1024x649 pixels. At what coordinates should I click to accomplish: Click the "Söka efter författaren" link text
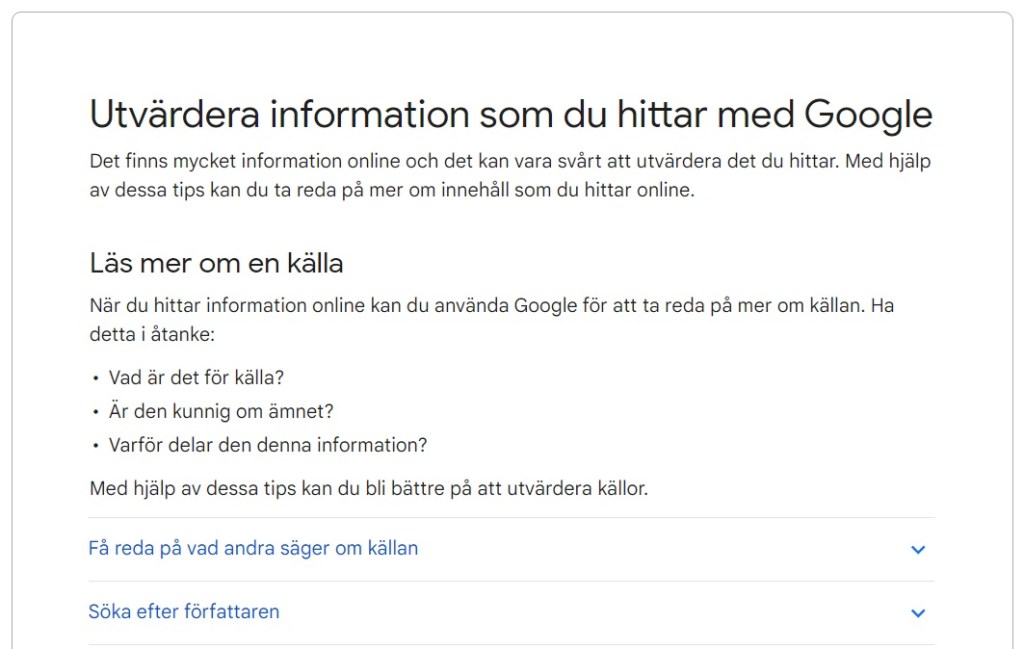184,611
